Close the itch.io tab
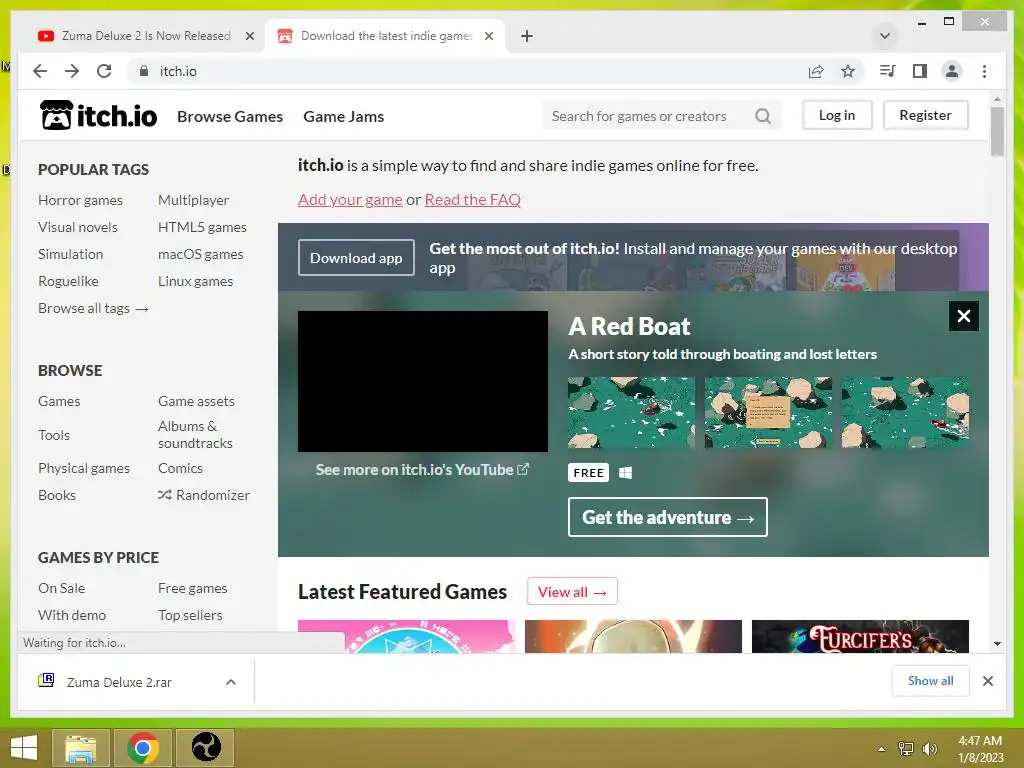 click(x=488, y=36)
